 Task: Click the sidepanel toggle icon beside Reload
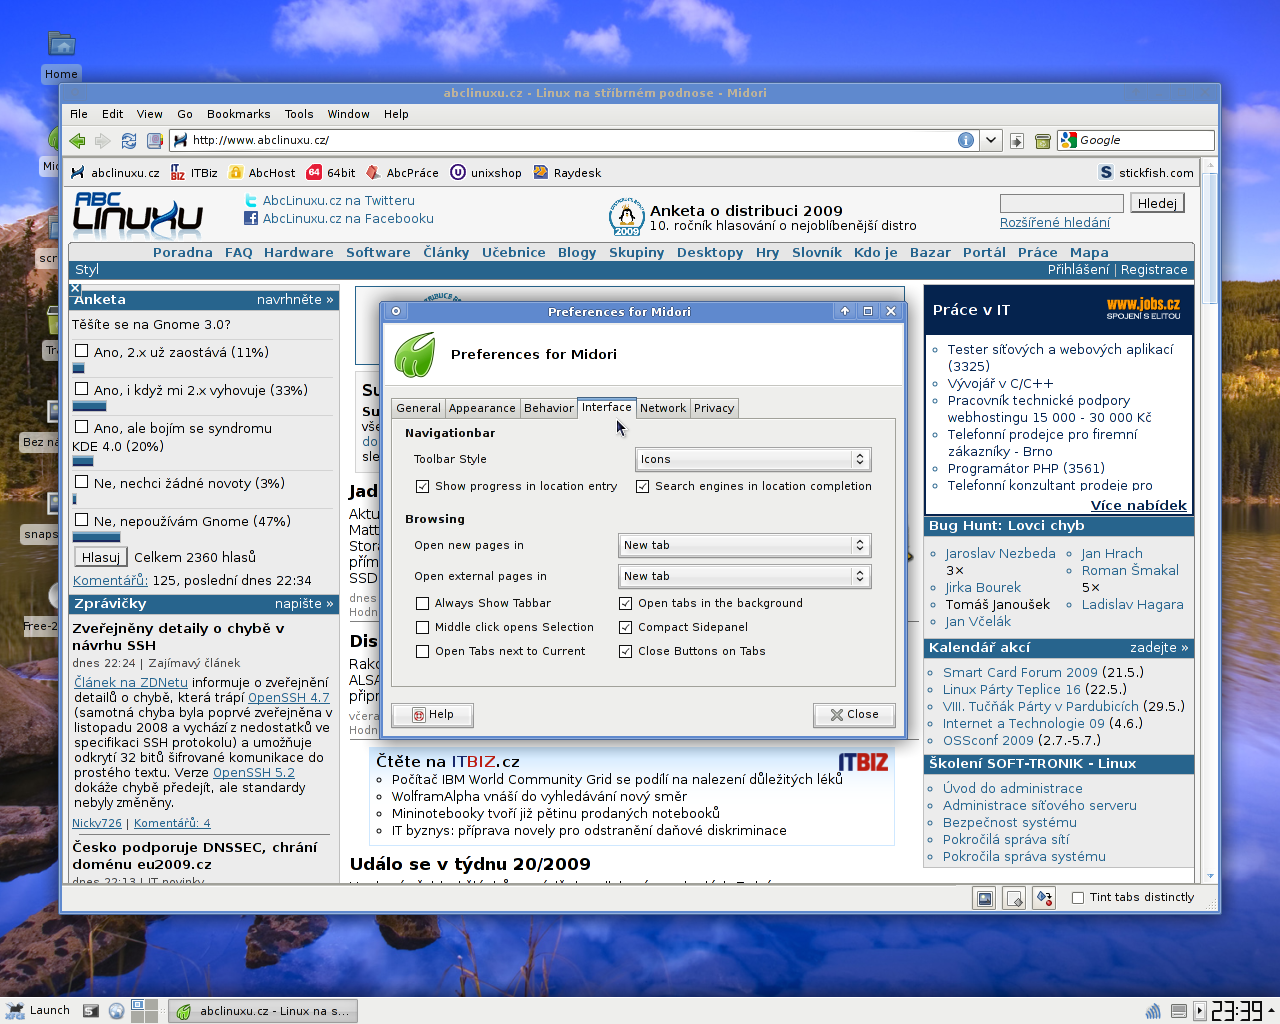(154, 141)
